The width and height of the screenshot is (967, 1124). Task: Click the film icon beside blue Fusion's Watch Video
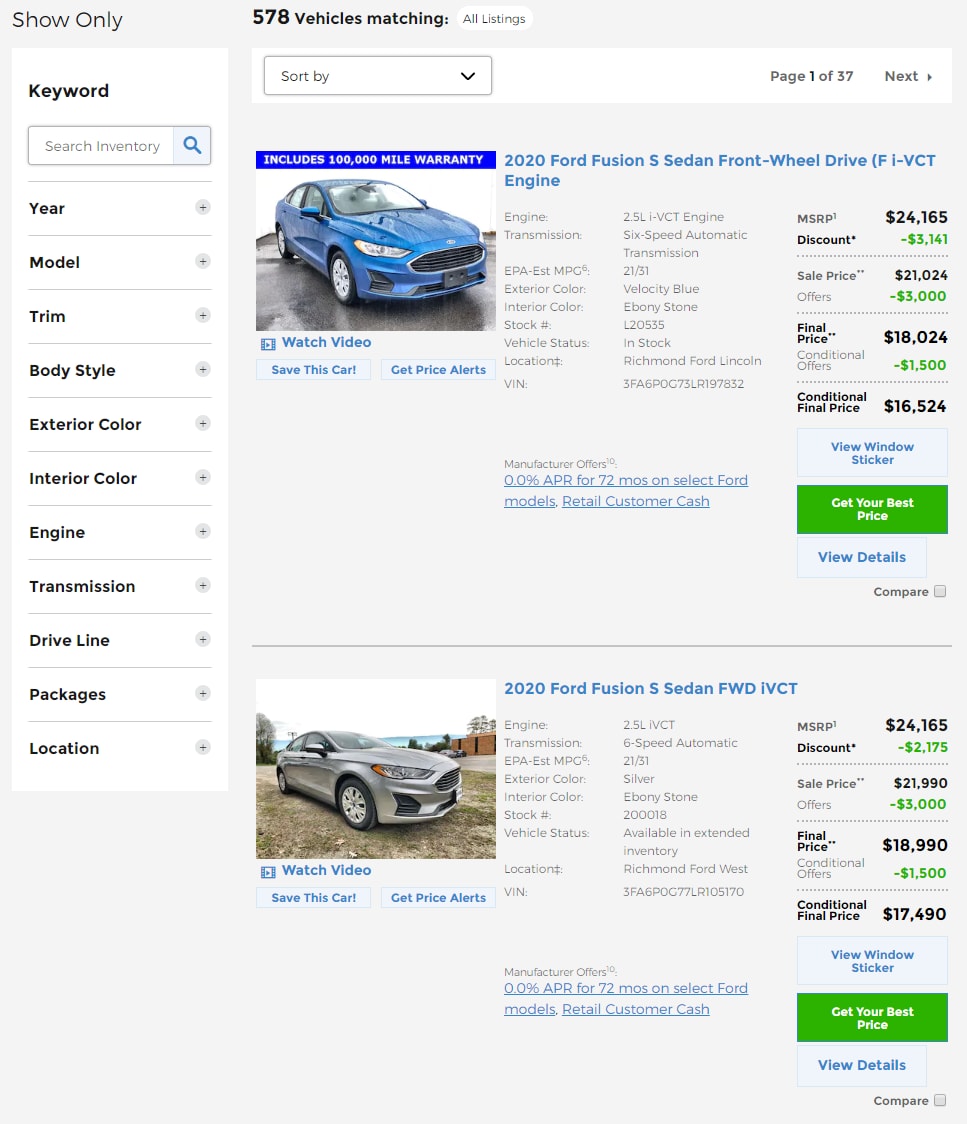pyautogui.click(x=268, y=344)
